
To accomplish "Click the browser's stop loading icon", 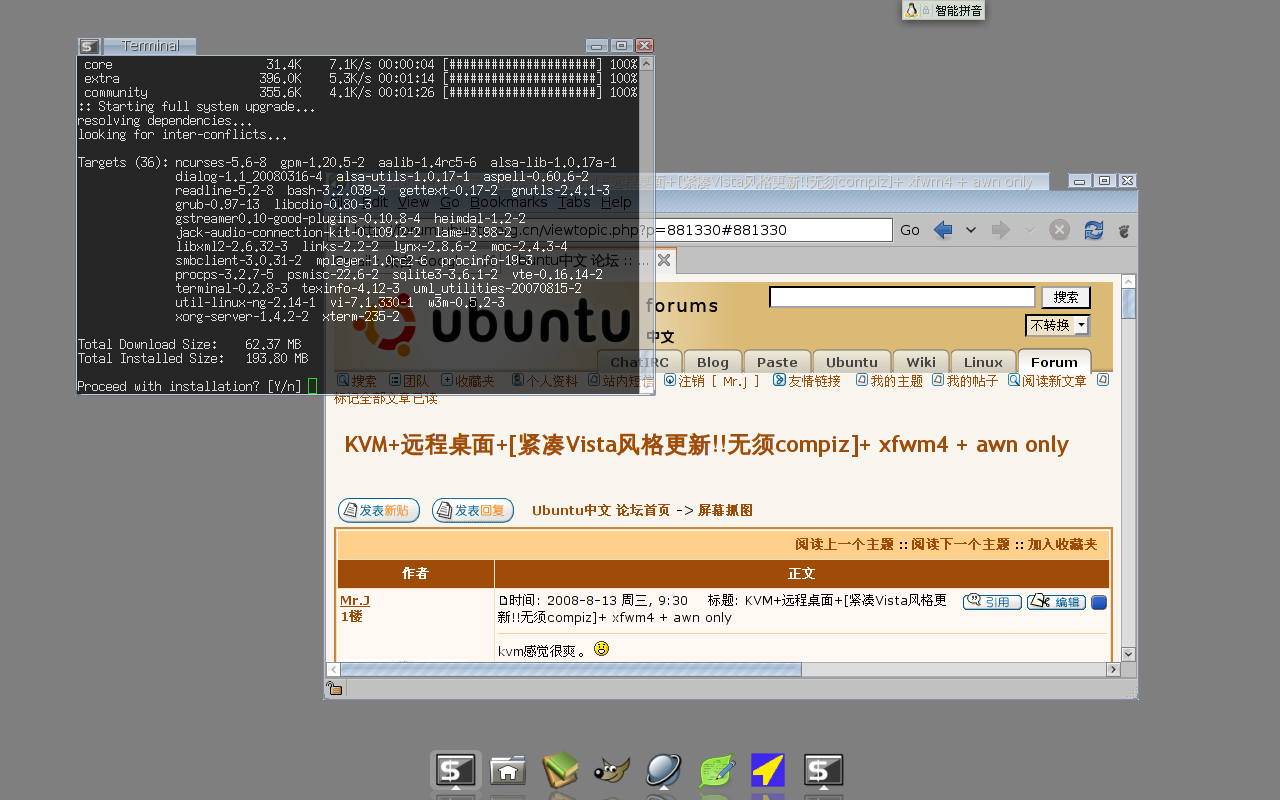I will click(1059, 230).
